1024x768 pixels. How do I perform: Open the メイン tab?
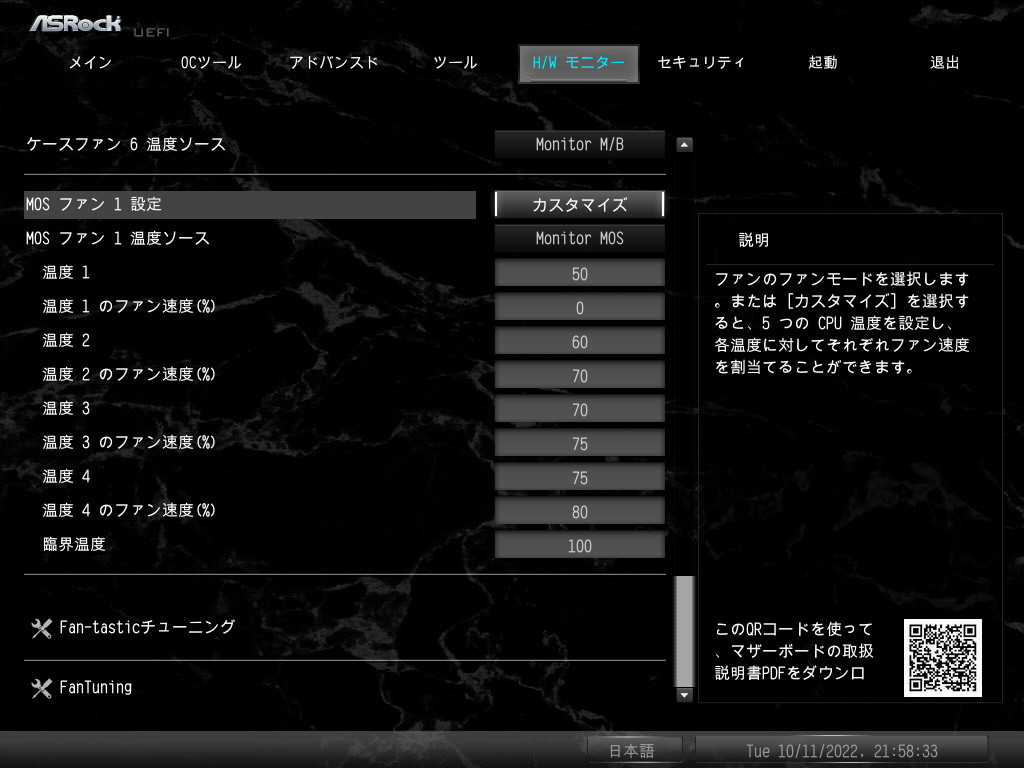coord(90,63)
